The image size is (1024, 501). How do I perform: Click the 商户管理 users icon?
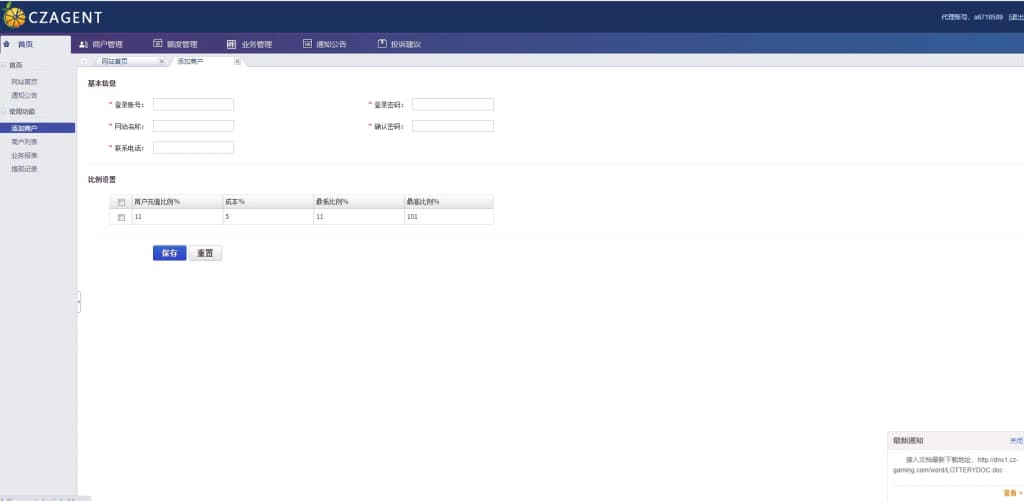pos(84,44)
